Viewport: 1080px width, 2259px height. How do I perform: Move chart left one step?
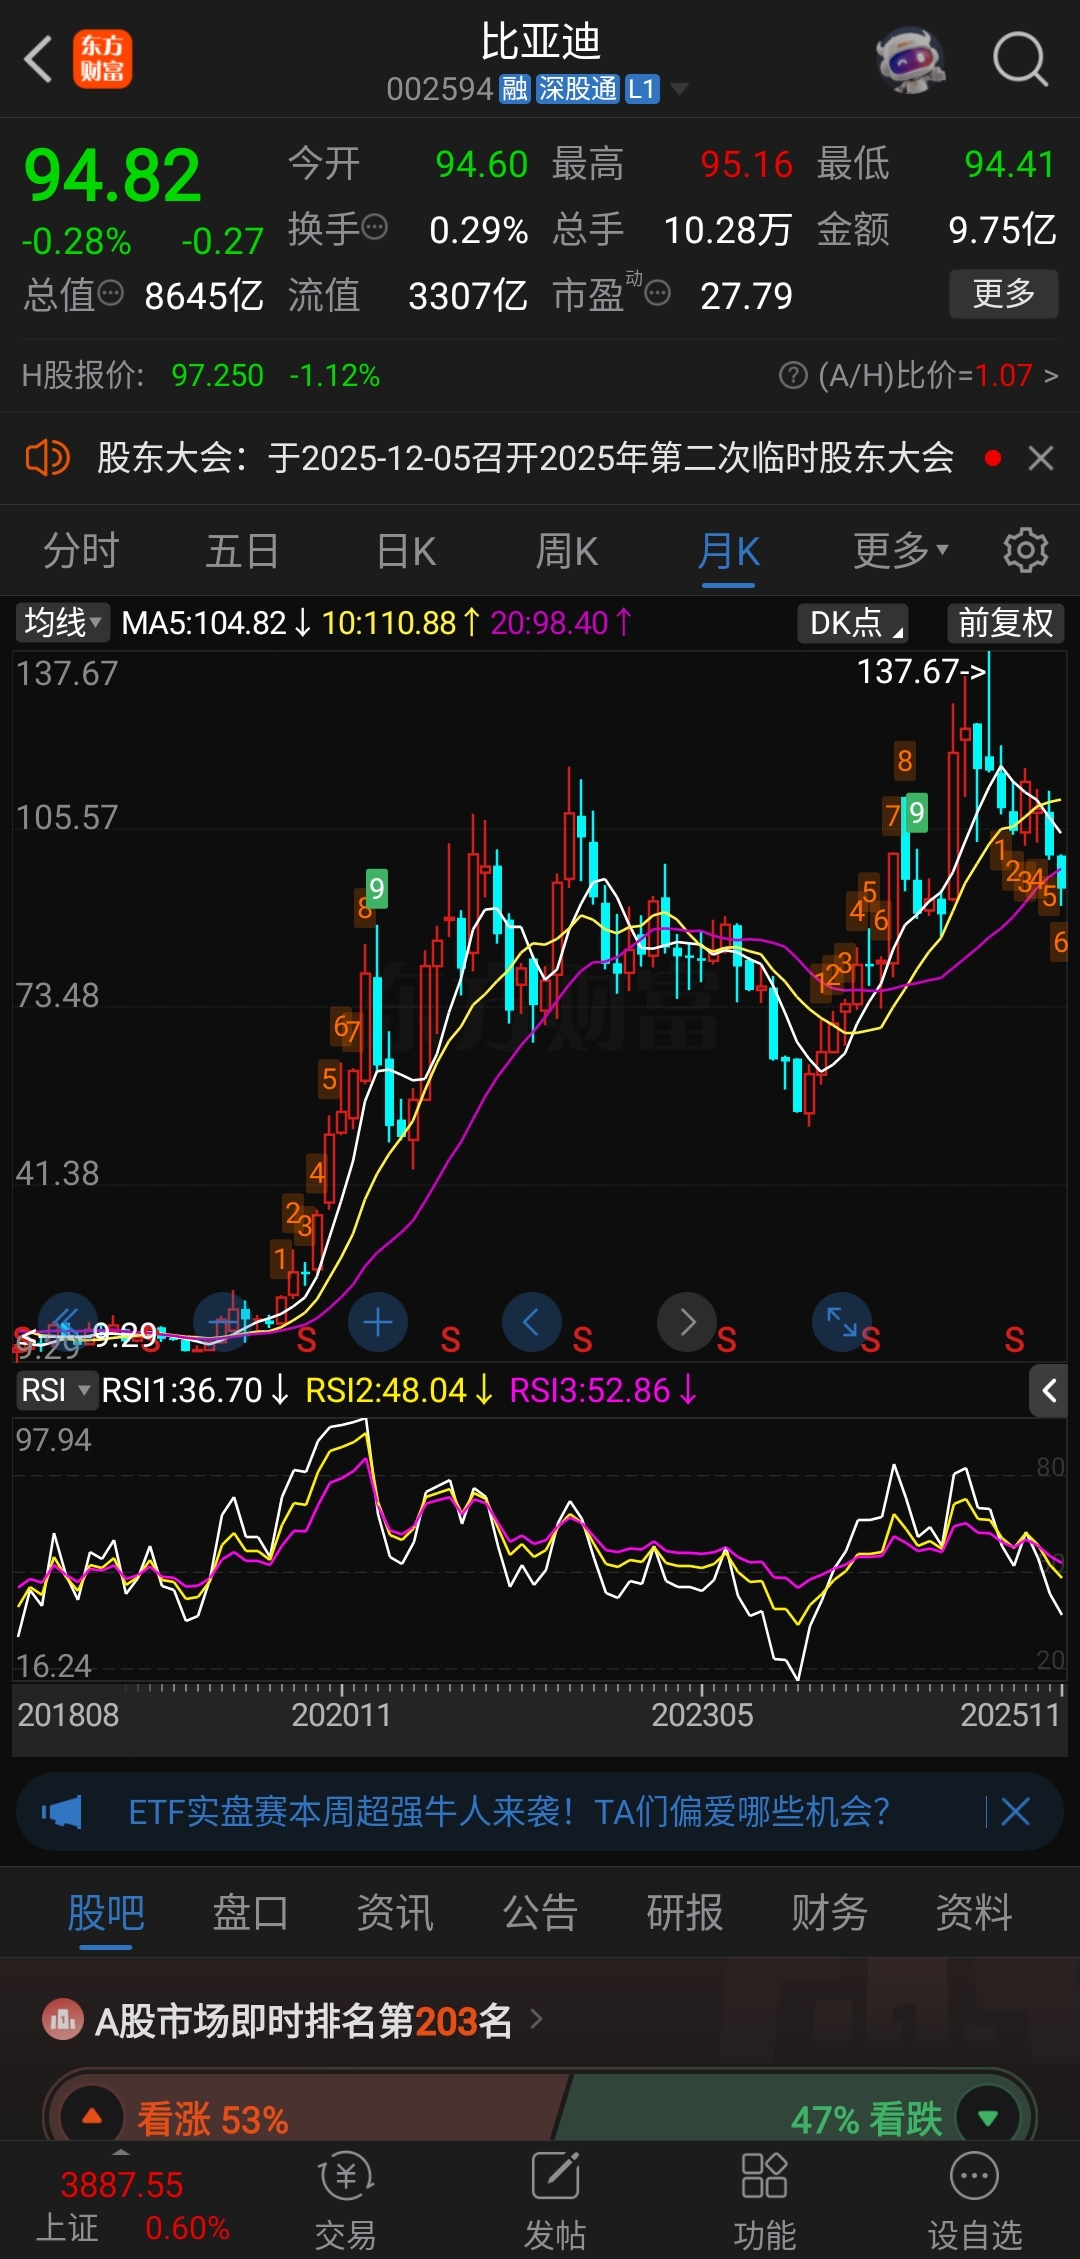pyautogui.click(x=531, y=1322)
